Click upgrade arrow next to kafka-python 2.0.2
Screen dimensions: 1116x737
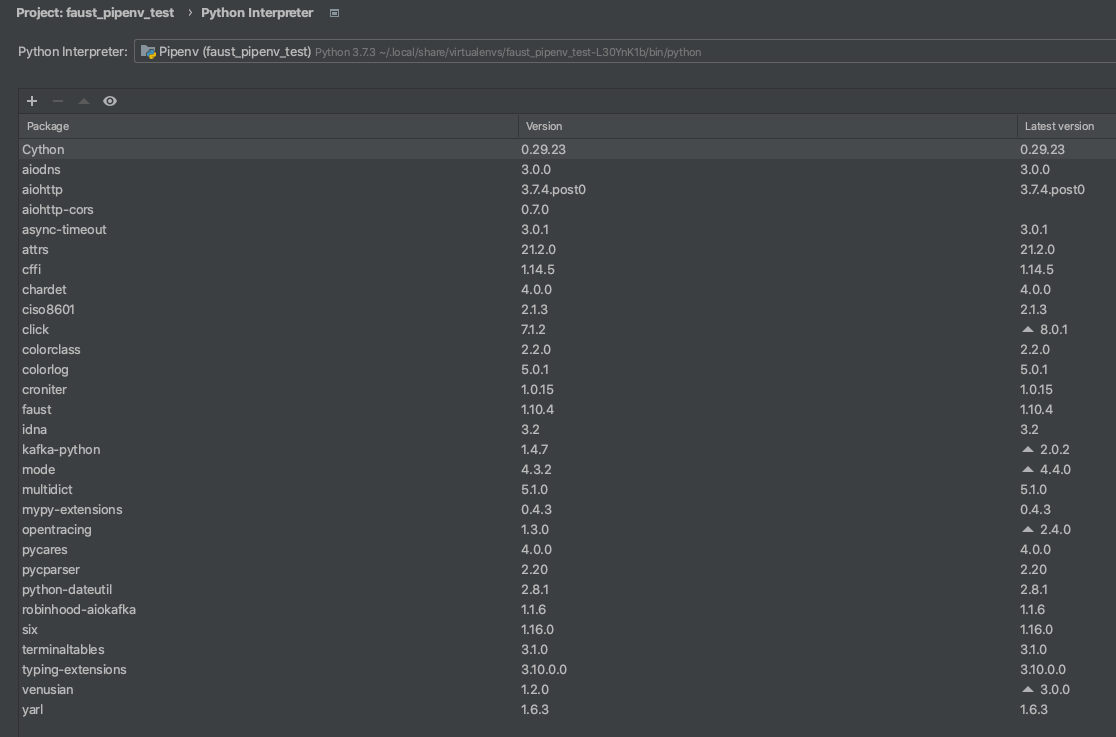coord(1028,449)
